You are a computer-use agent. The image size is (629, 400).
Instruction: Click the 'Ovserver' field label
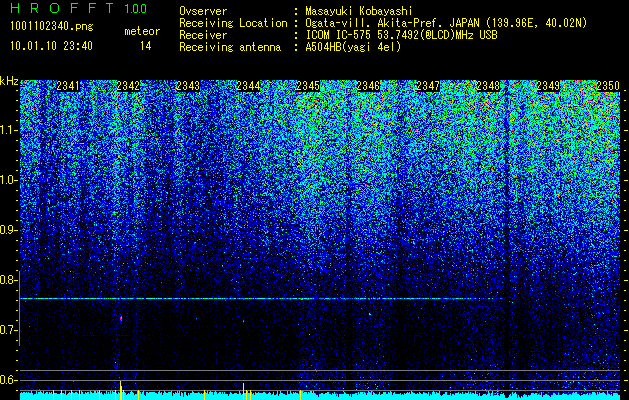click(x=203, y=12)
